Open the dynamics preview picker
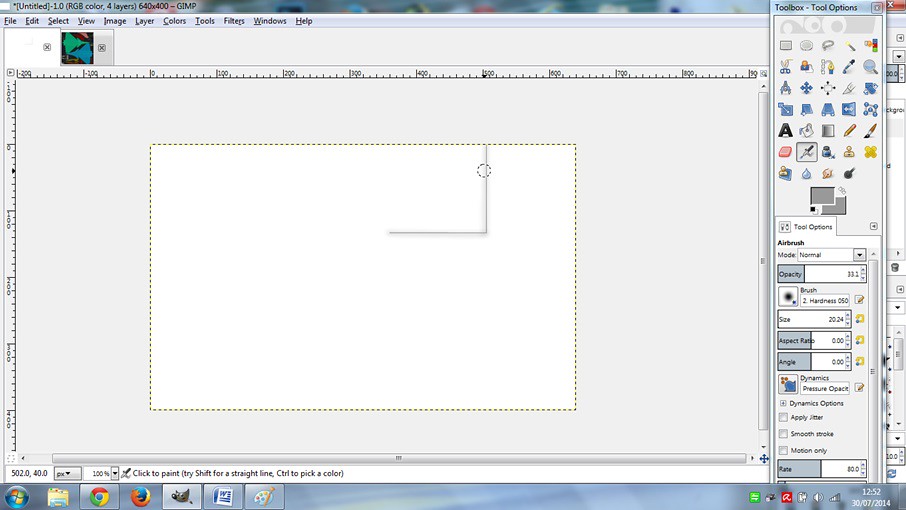 [788, 384]
